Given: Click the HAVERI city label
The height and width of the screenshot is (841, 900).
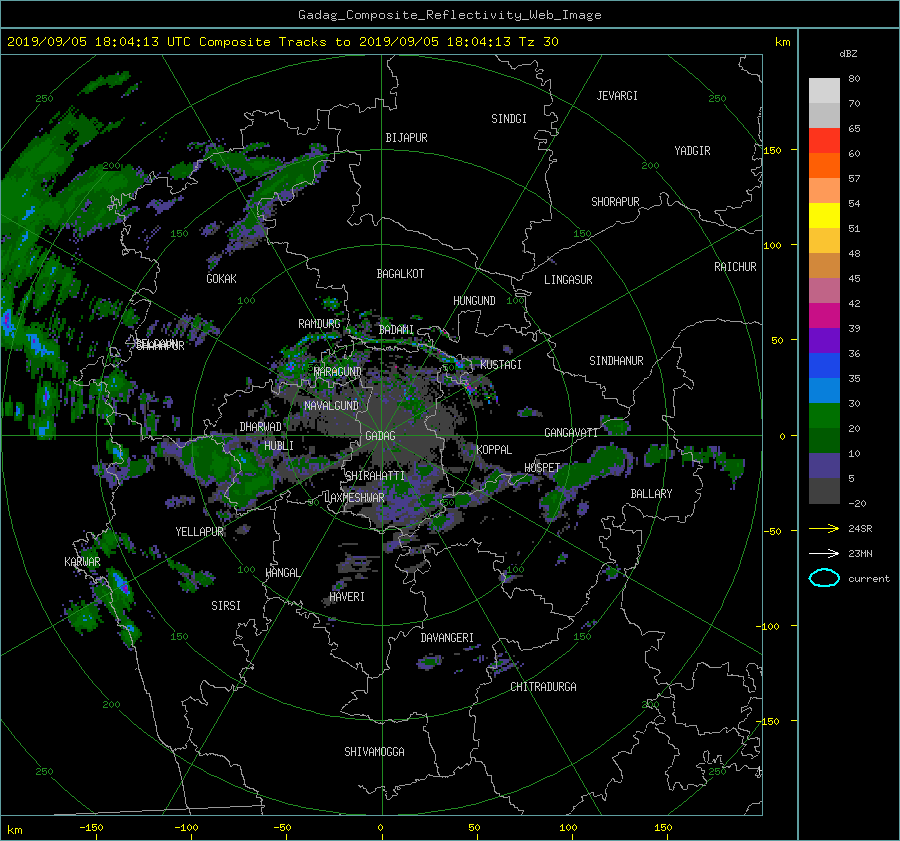Looking at the screenshot, I should (347, 597).
